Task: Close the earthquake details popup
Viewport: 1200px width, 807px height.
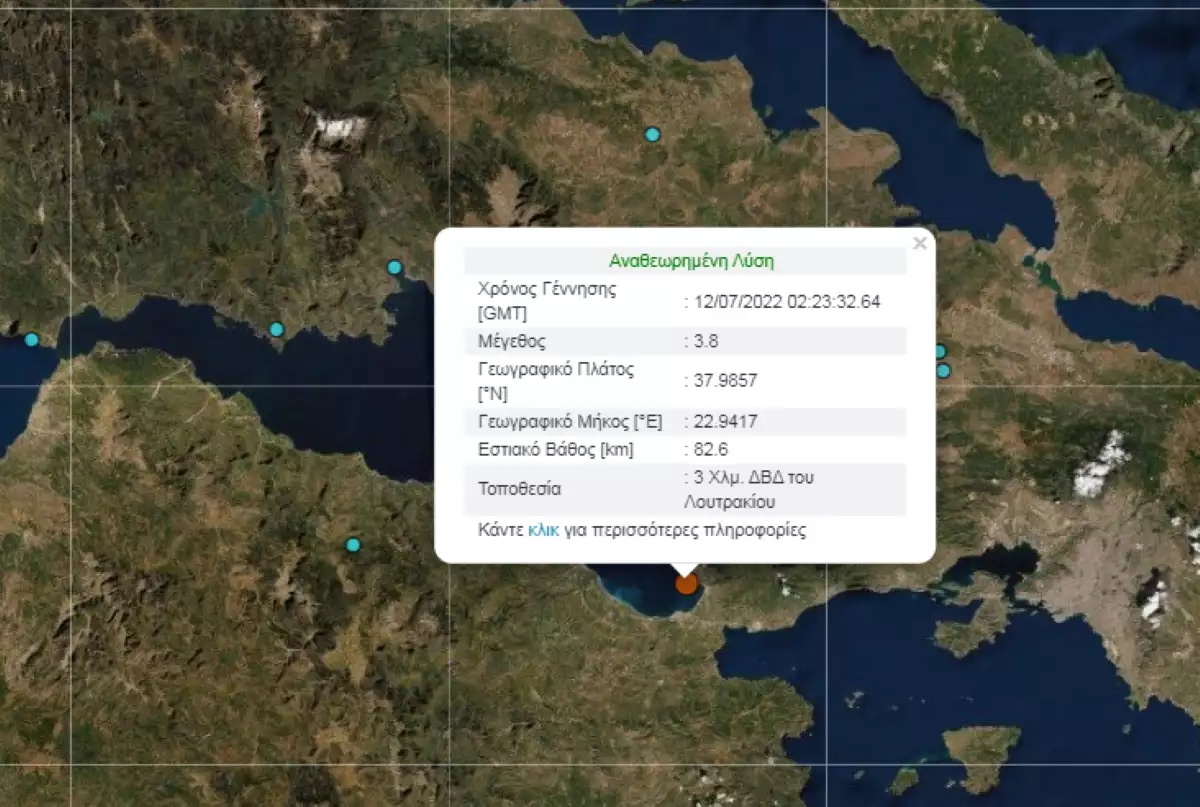Action: pyautogui.click(x=919, y=241)
